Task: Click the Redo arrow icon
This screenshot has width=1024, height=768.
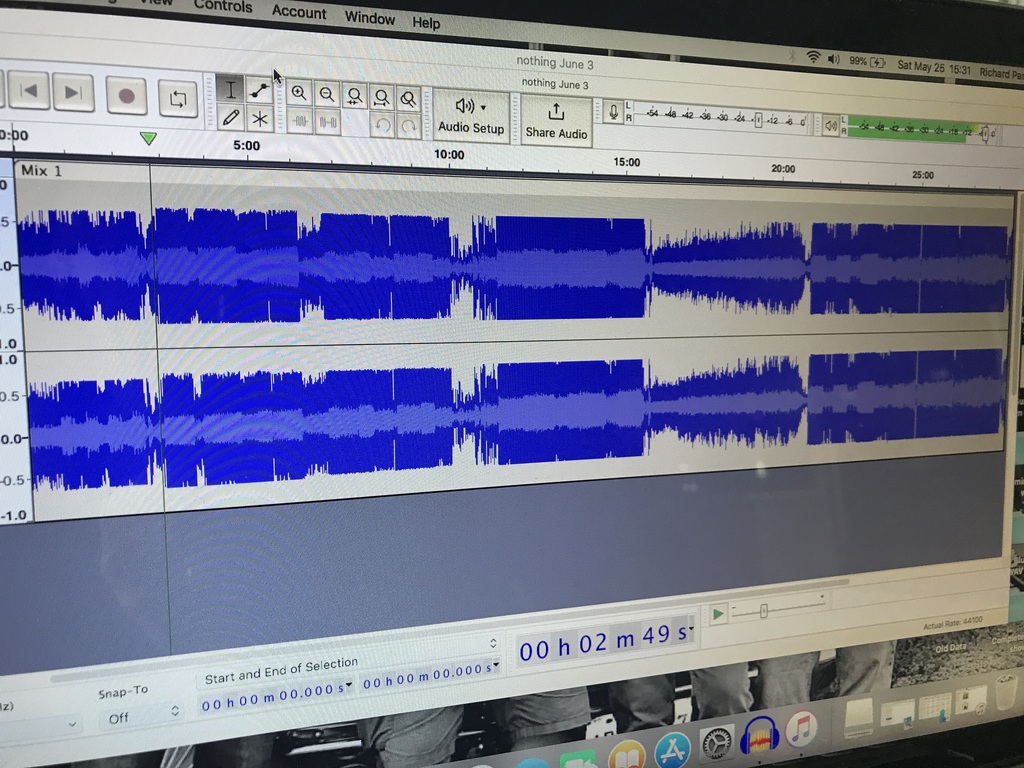Action: point(409,127)
